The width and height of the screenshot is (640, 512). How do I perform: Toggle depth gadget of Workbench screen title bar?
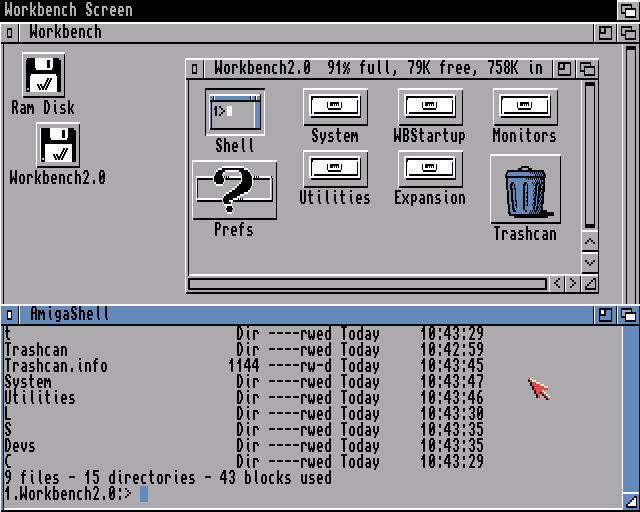pos(627,10)
